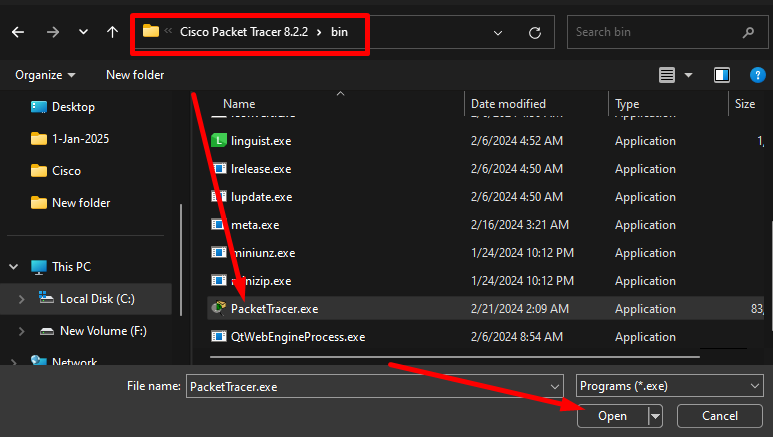
Task: Select QtWebEngineProcess.exe in the list
Action: pyautogui.click(x=298, y=337)
